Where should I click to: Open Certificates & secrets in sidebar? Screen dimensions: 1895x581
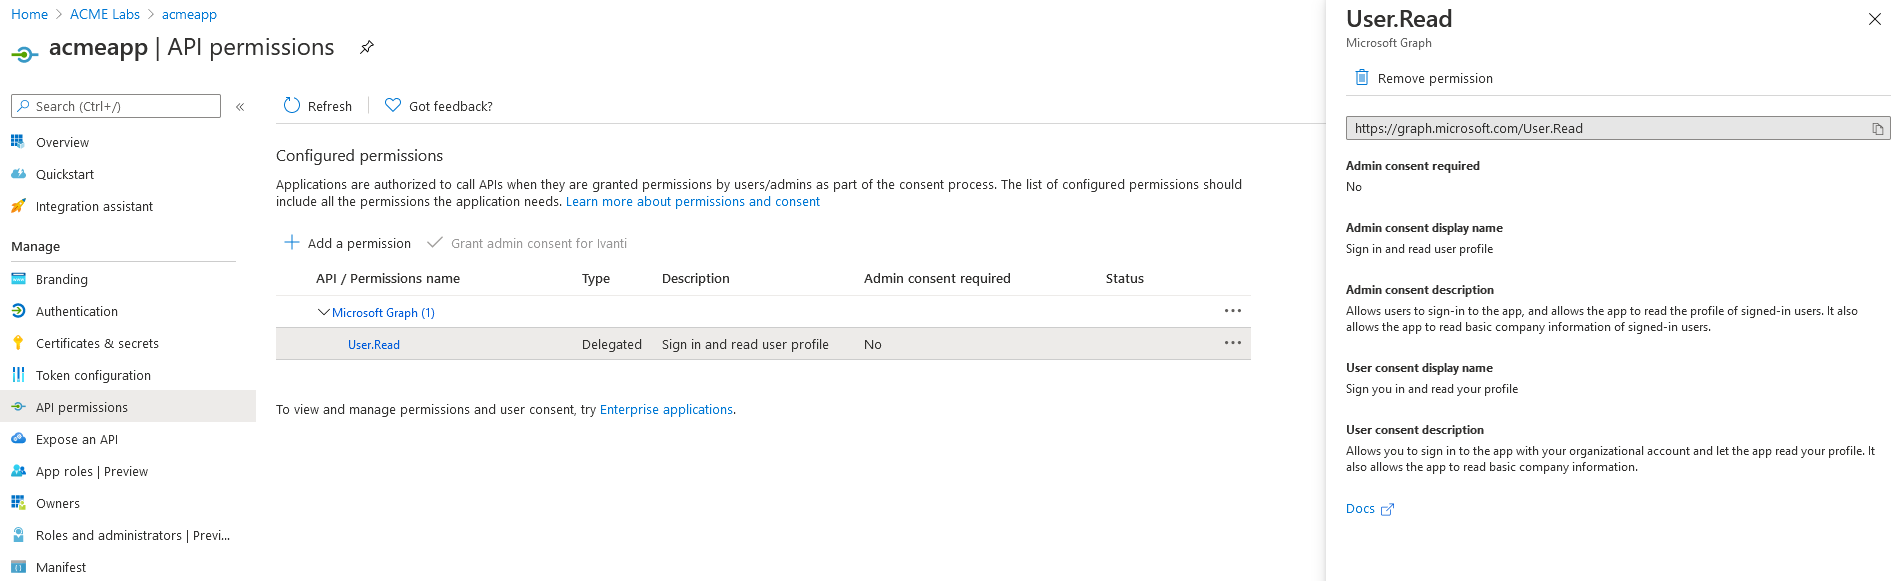[97, 343]
